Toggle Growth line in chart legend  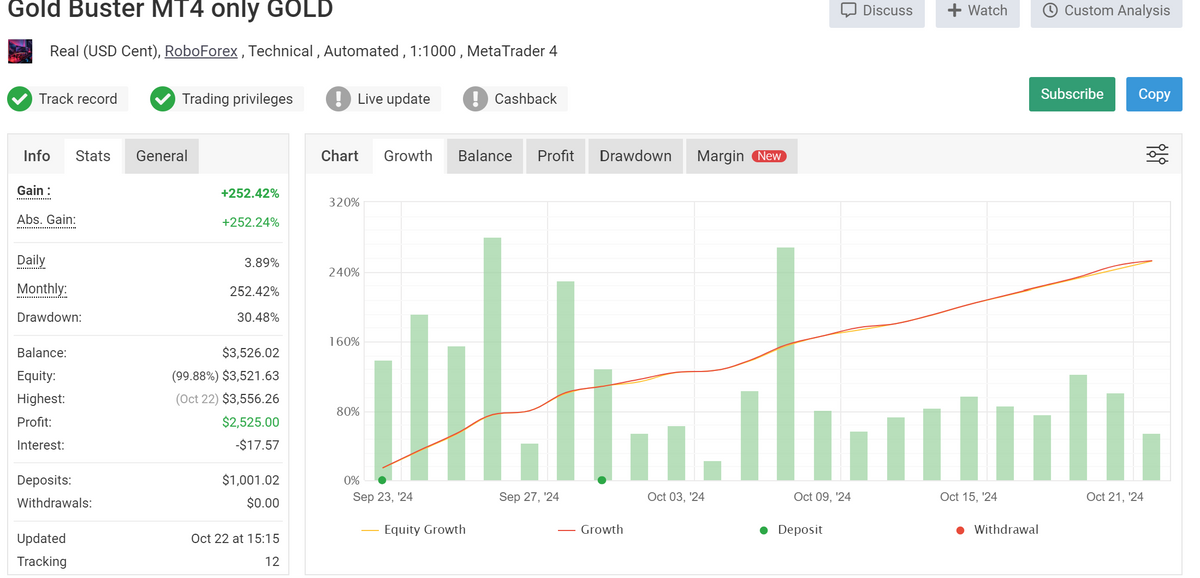(x=591, y=530)
